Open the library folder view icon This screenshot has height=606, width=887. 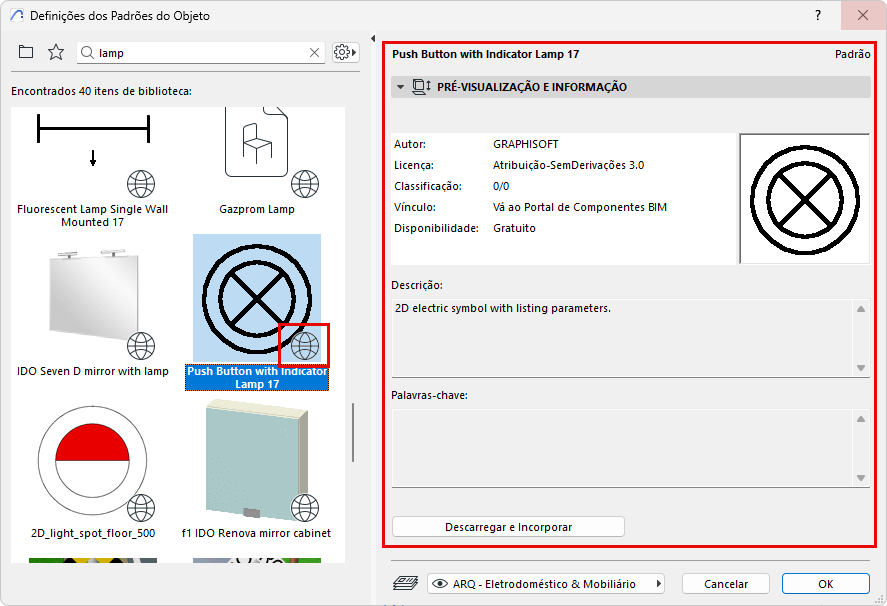coord(26,53)
